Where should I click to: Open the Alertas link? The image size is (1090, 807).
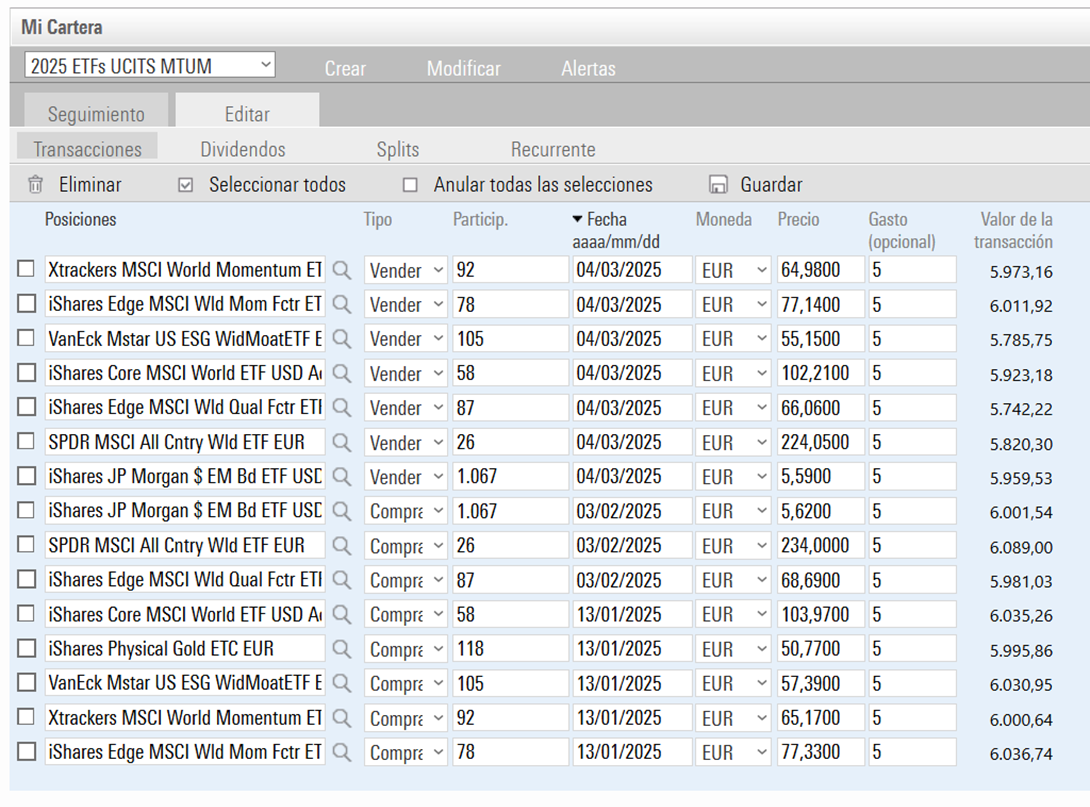(x=588, y=68)
